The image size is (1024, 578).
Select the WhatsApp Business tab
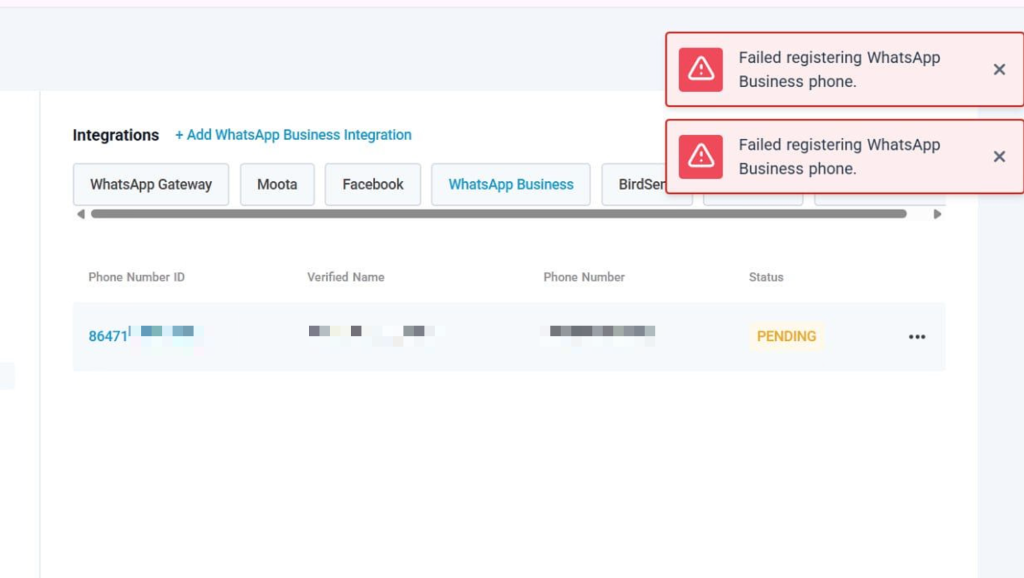[511, 185]
